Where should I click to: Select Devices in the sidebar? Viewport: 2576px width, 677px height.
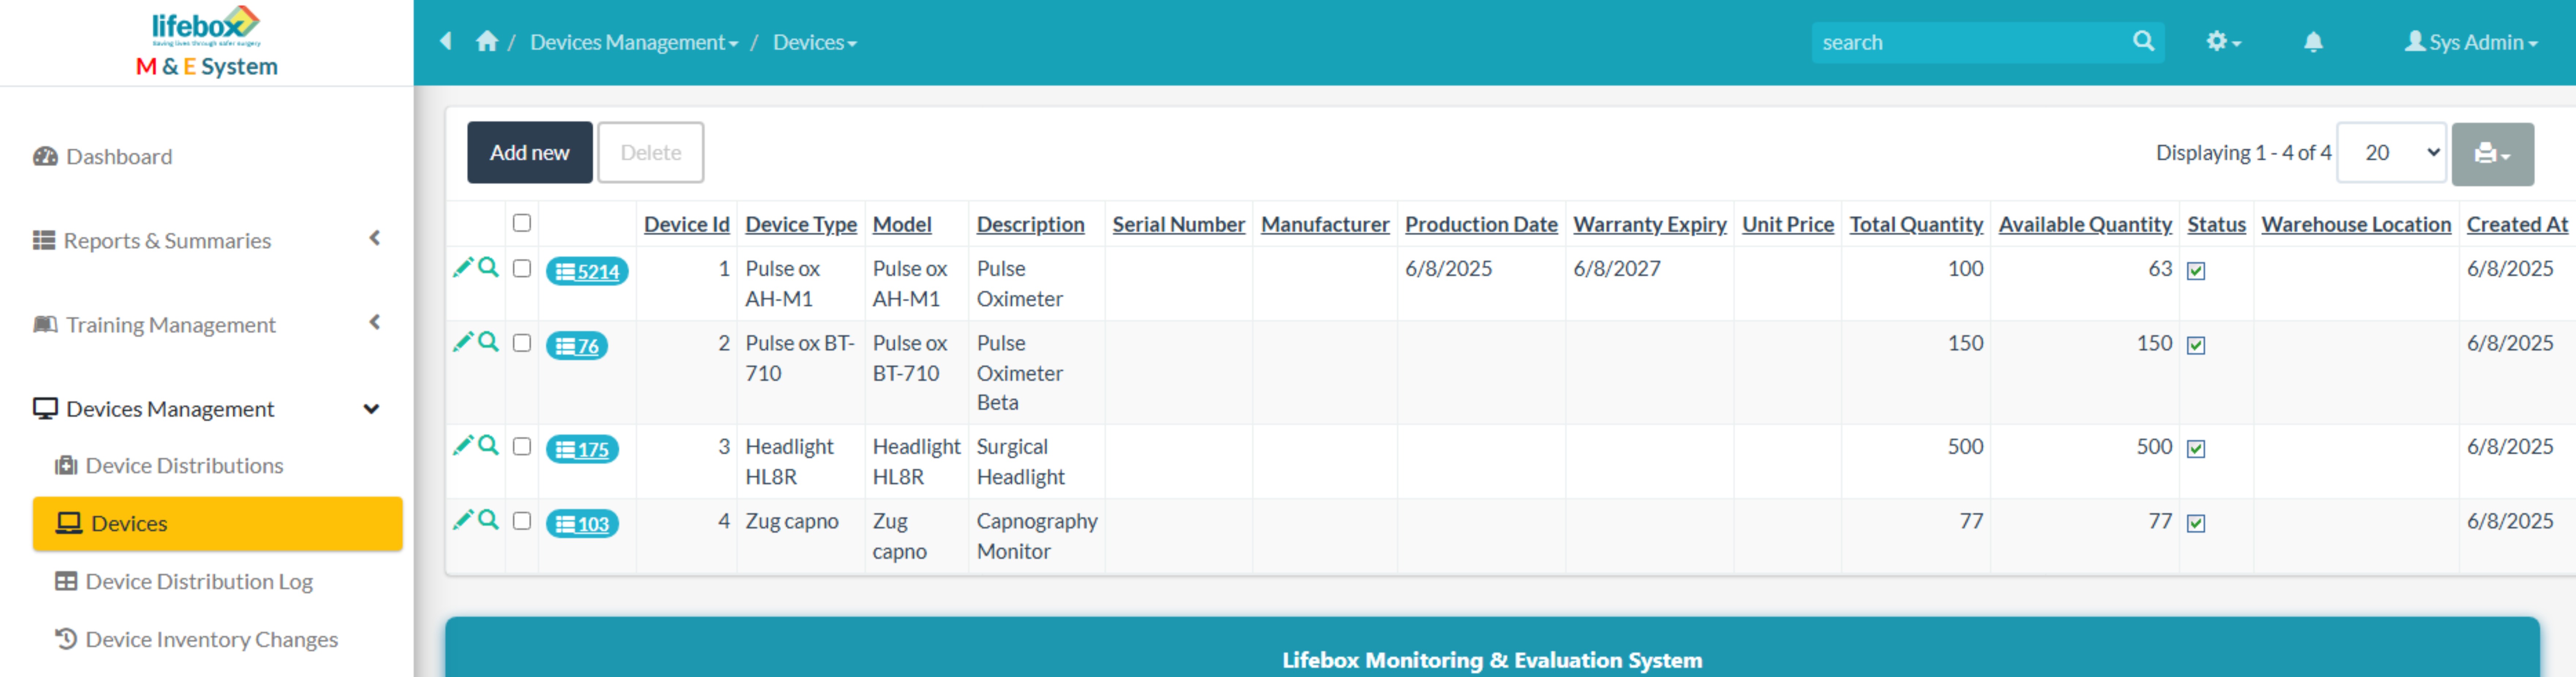(217, 523)
